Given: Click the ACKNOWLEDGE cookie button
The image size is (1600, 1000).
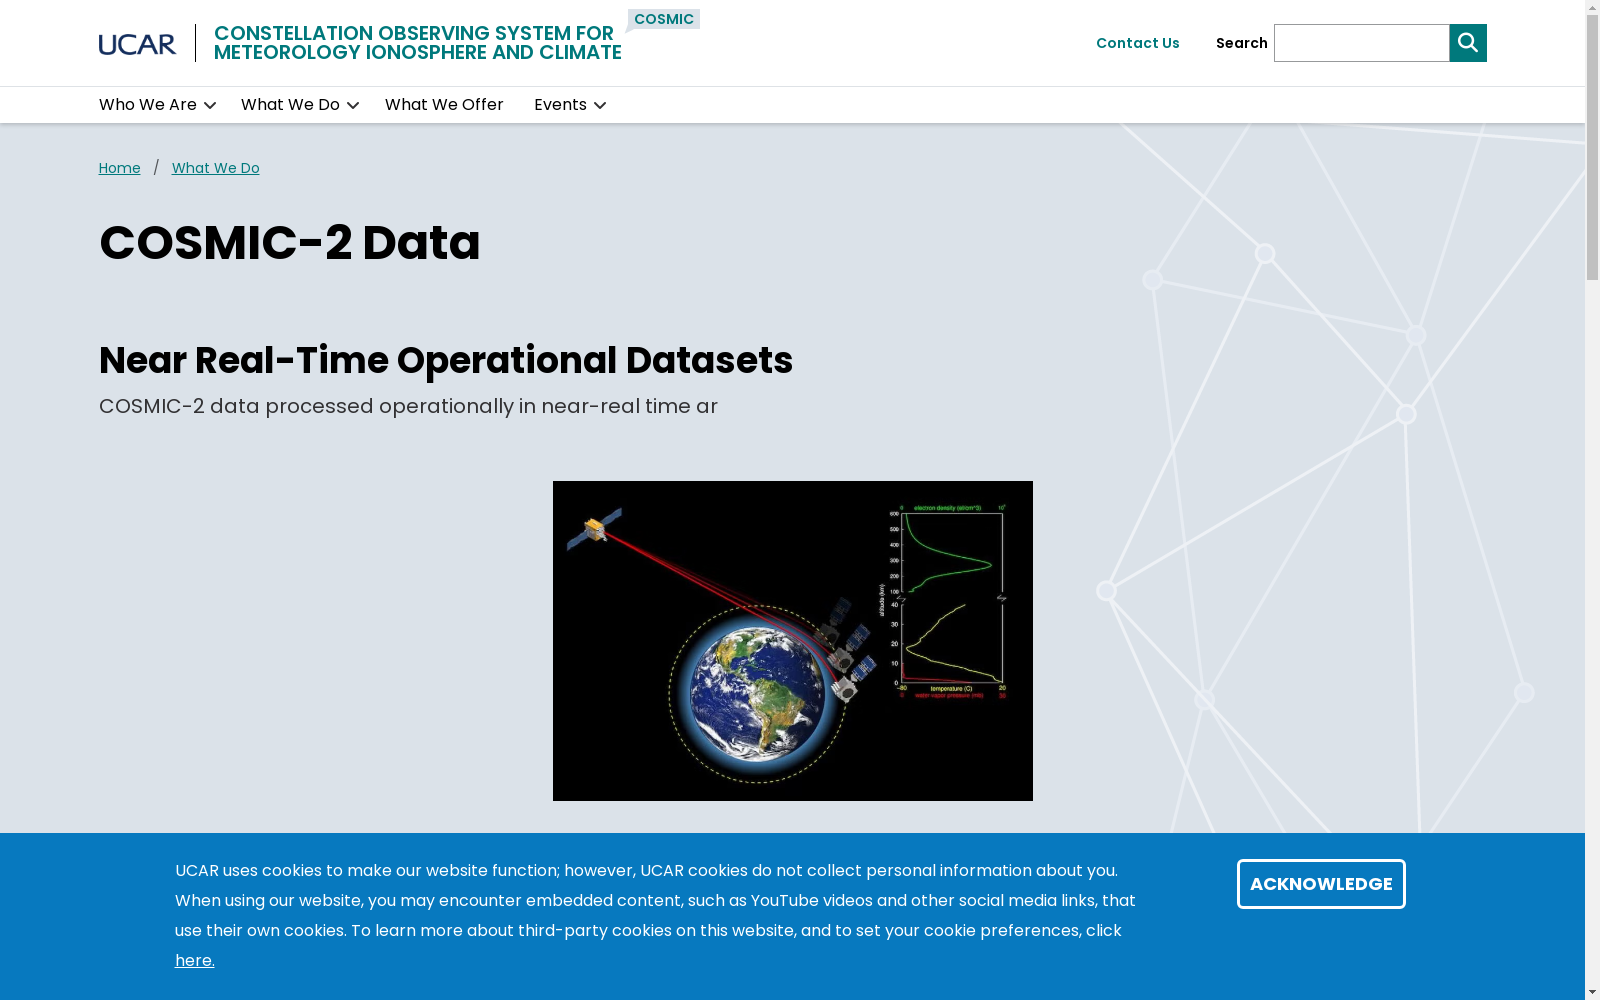Looking at the screenshot, I should click(1321, 884).
